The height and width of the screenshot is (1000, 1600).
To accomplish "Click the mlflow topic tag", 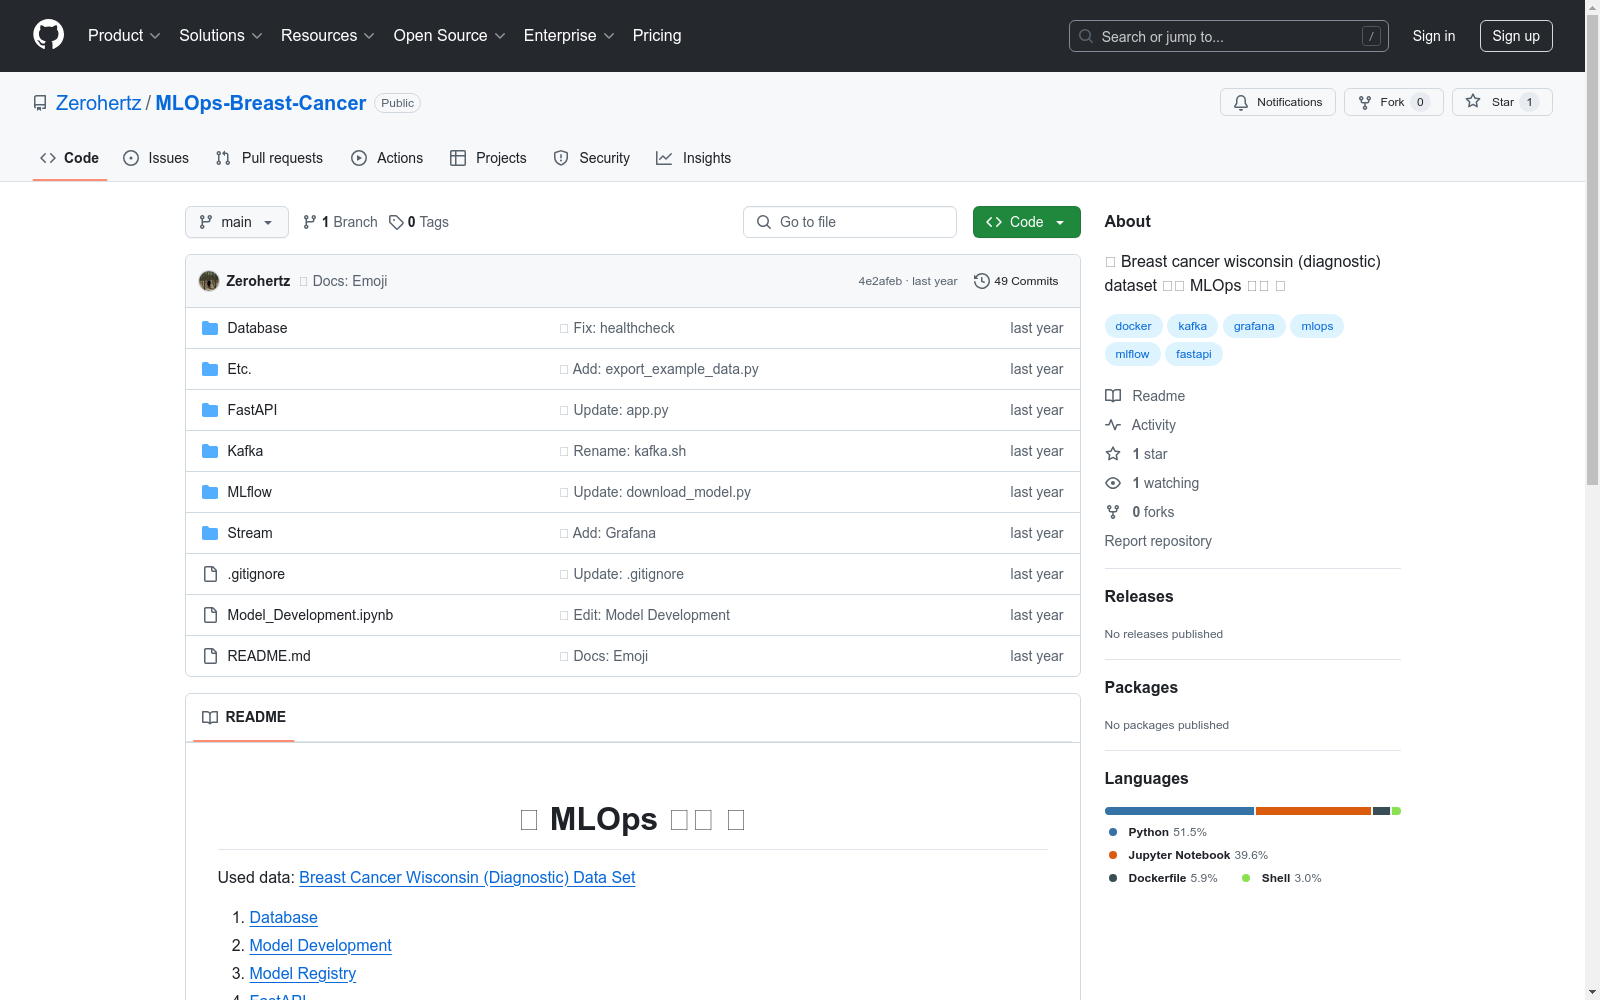I will 1132,354.
